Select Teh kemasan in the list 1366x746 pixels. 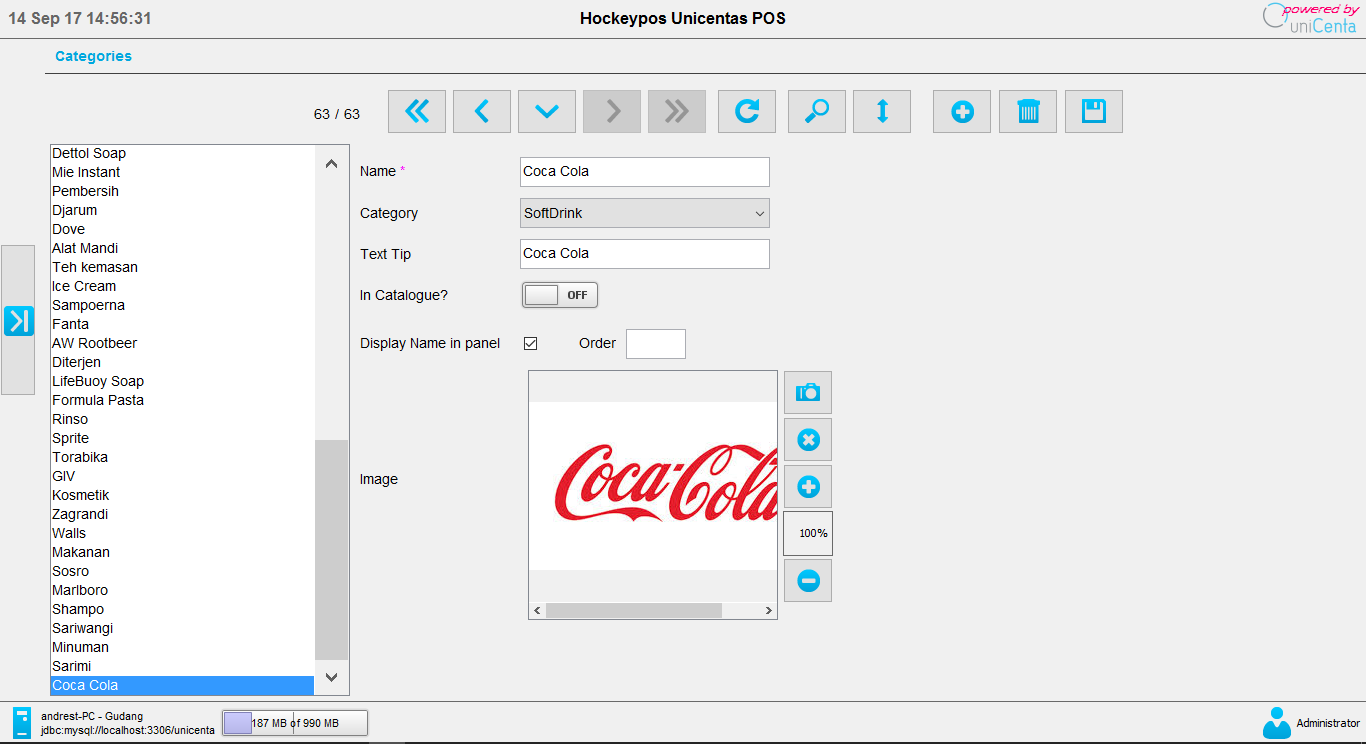point(183,267)
